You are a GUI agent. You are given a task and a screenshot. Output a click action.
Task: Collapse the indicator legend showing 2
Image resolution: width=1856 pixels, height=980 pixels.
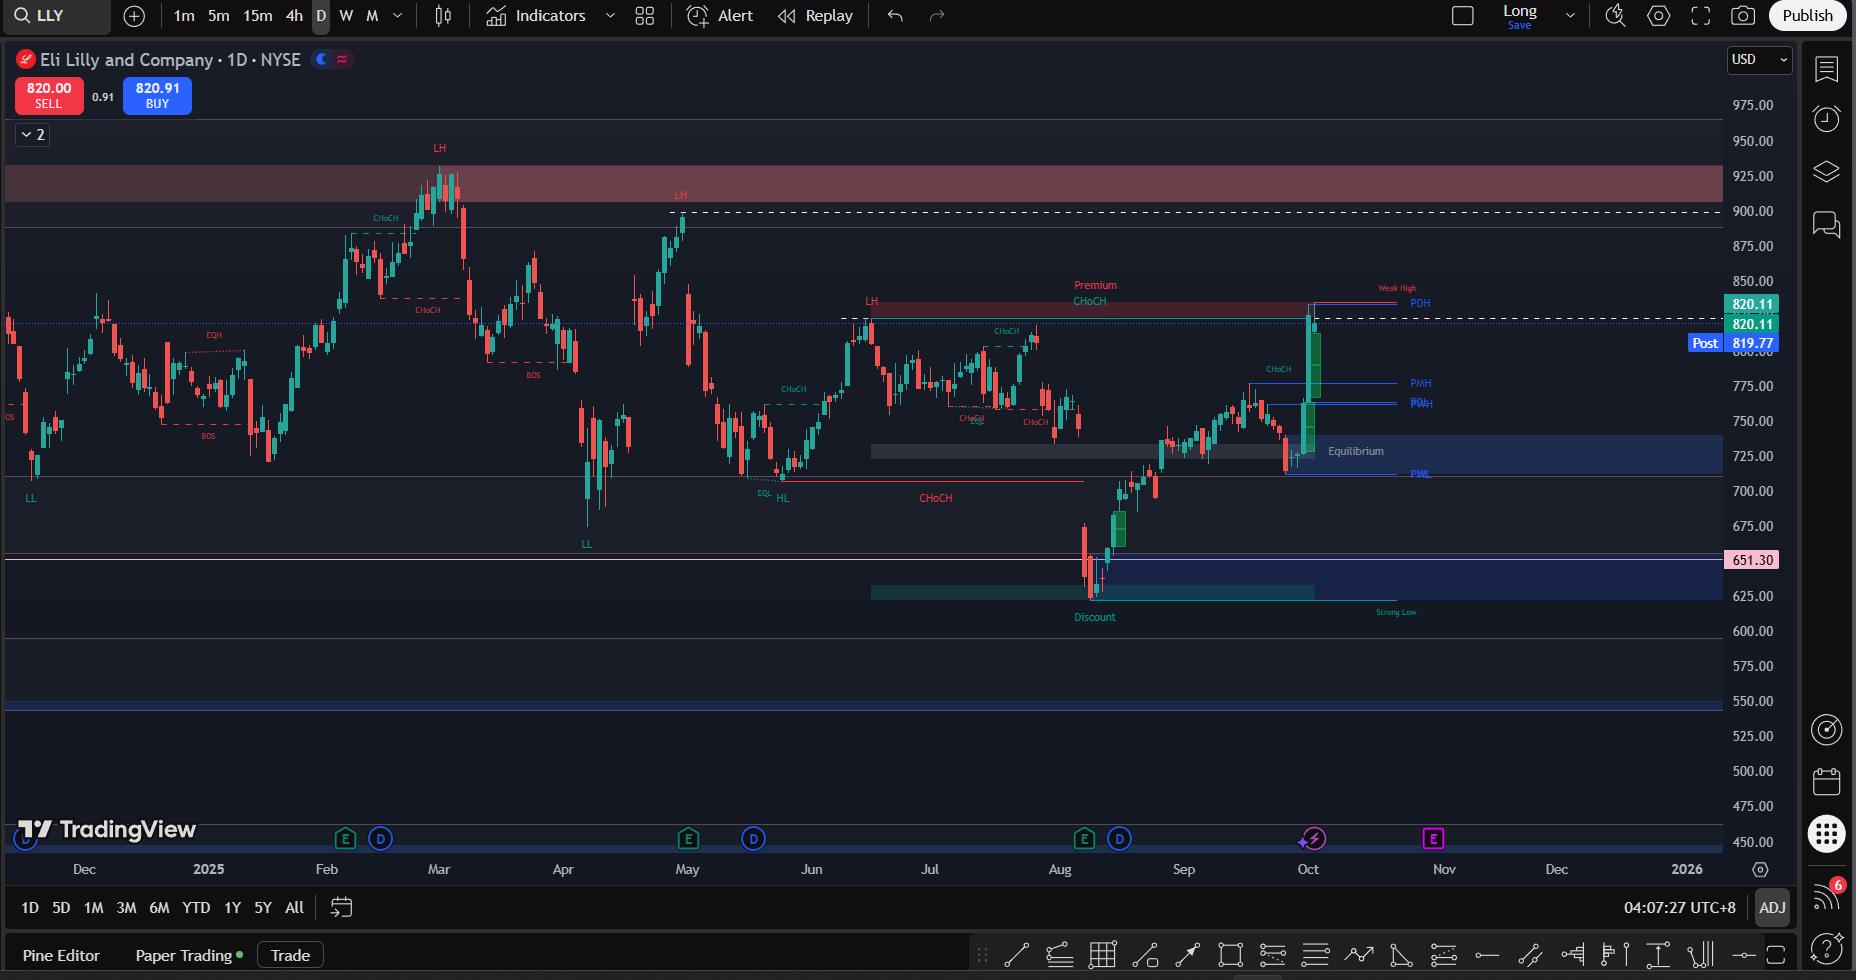pyautogui.click(x=32, y=134)
